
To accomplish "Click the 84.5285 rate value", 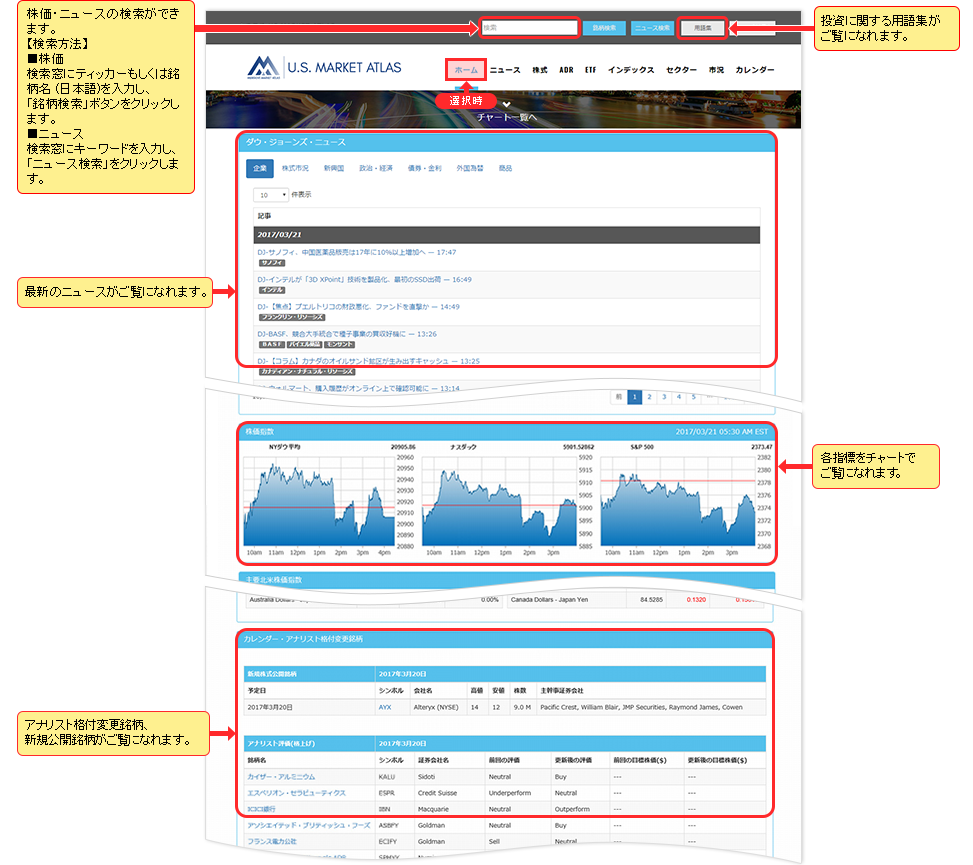I will click(x=652, y=600).
